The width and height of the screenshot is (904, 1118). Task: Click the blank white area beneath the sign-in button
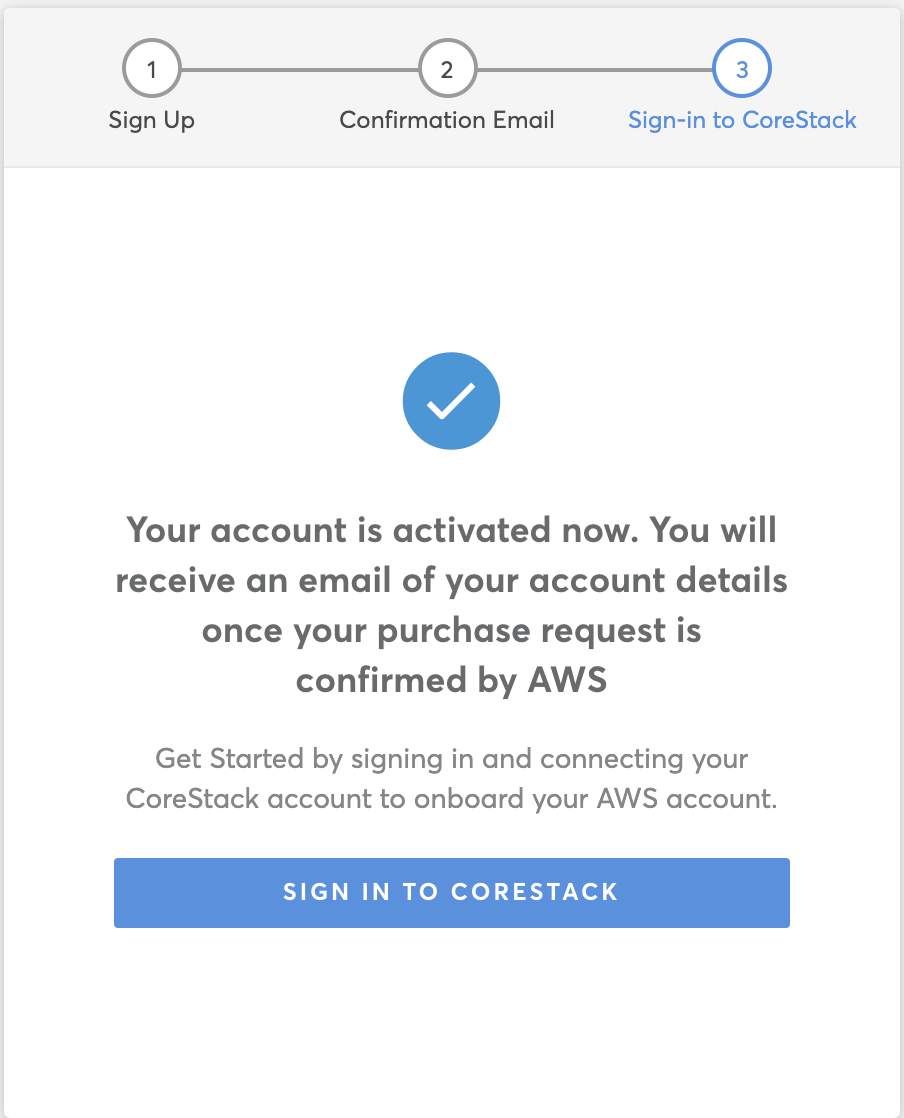point(452,1020)
